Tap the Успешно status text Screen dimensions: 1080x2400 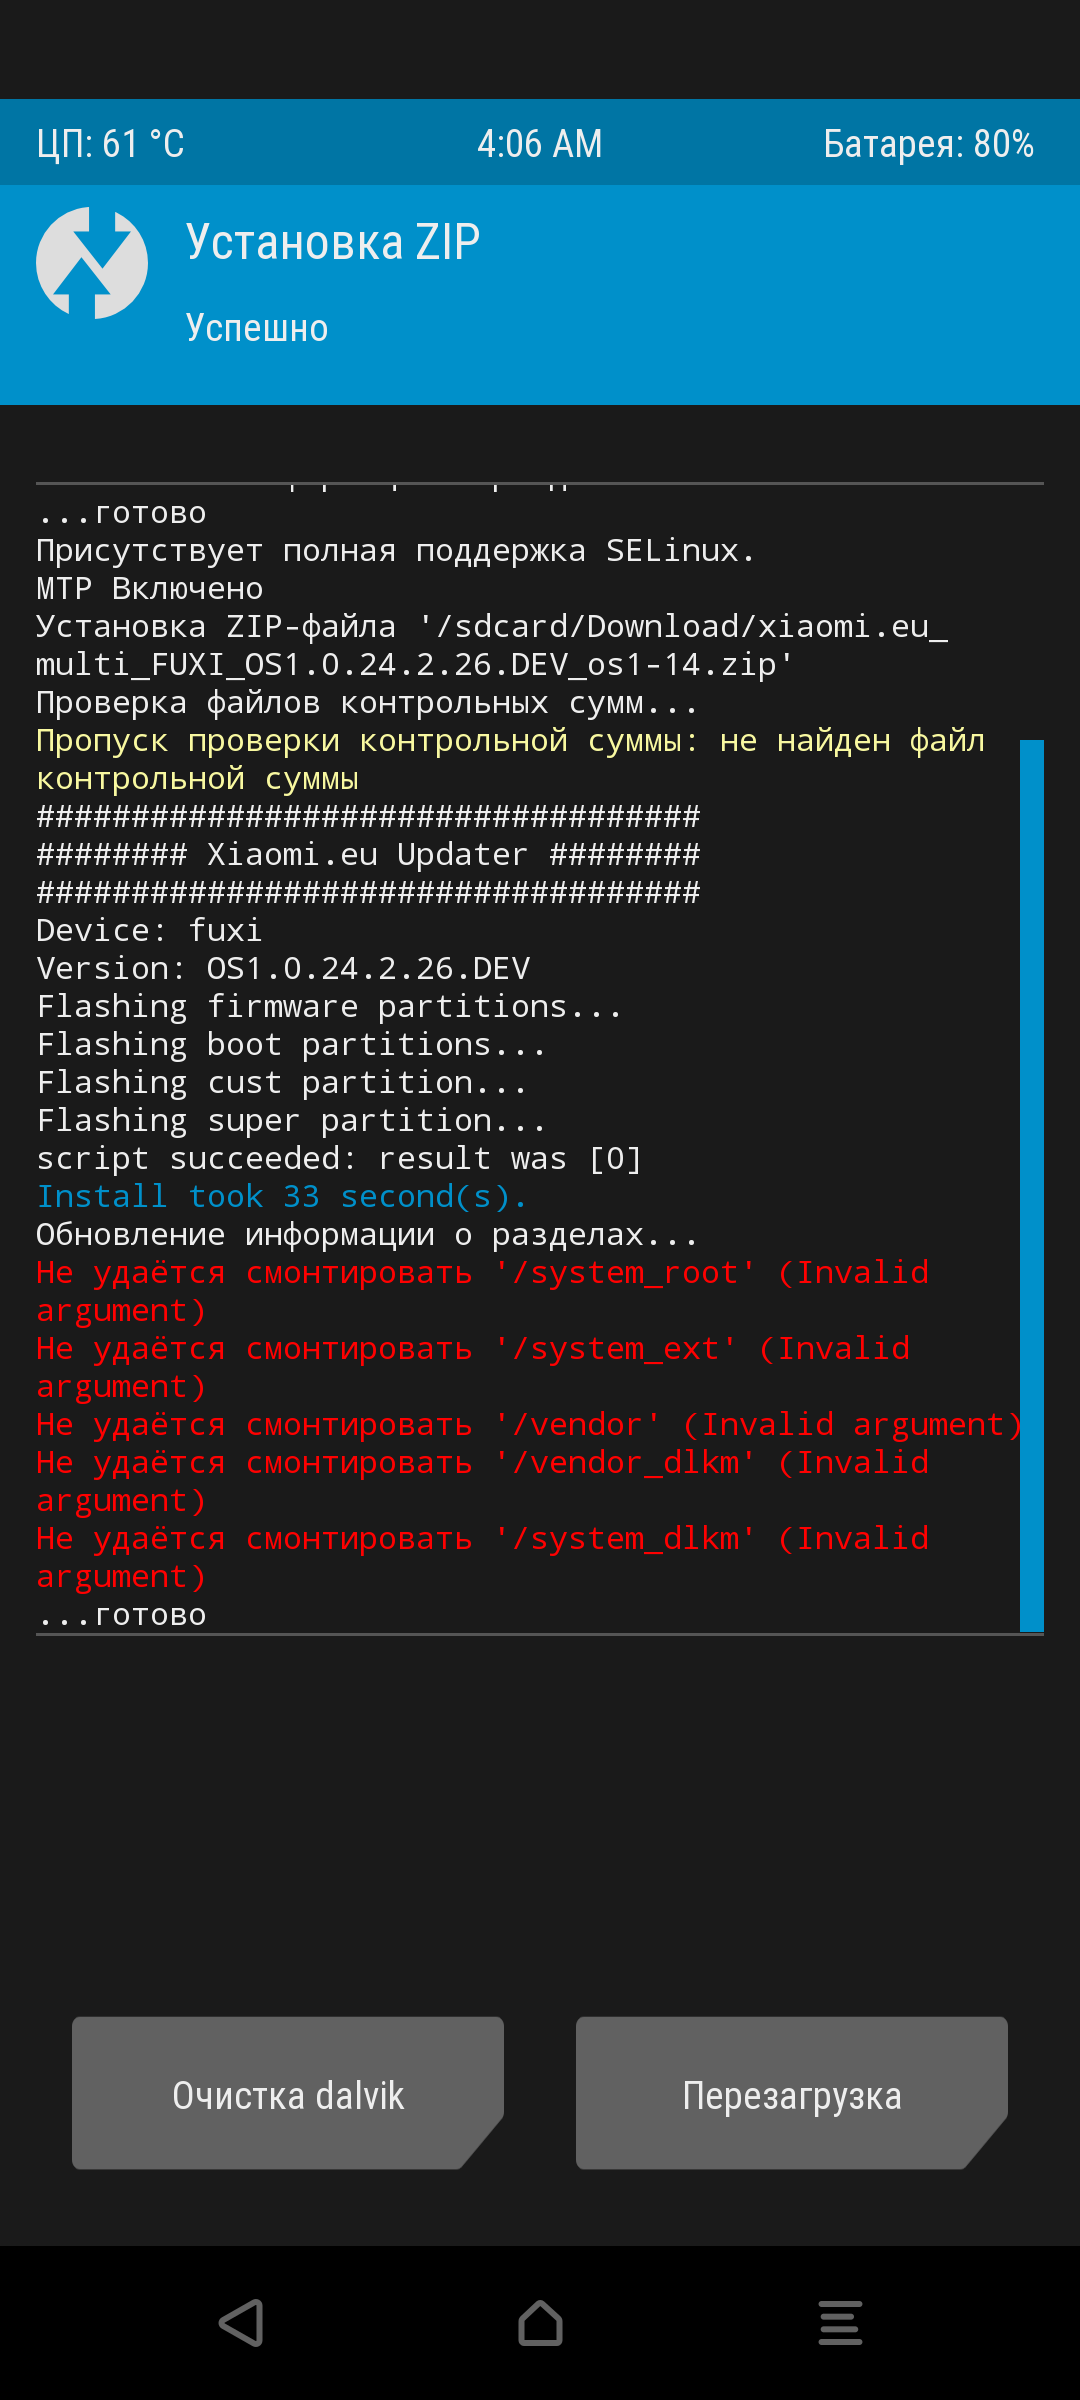point(257,328)
